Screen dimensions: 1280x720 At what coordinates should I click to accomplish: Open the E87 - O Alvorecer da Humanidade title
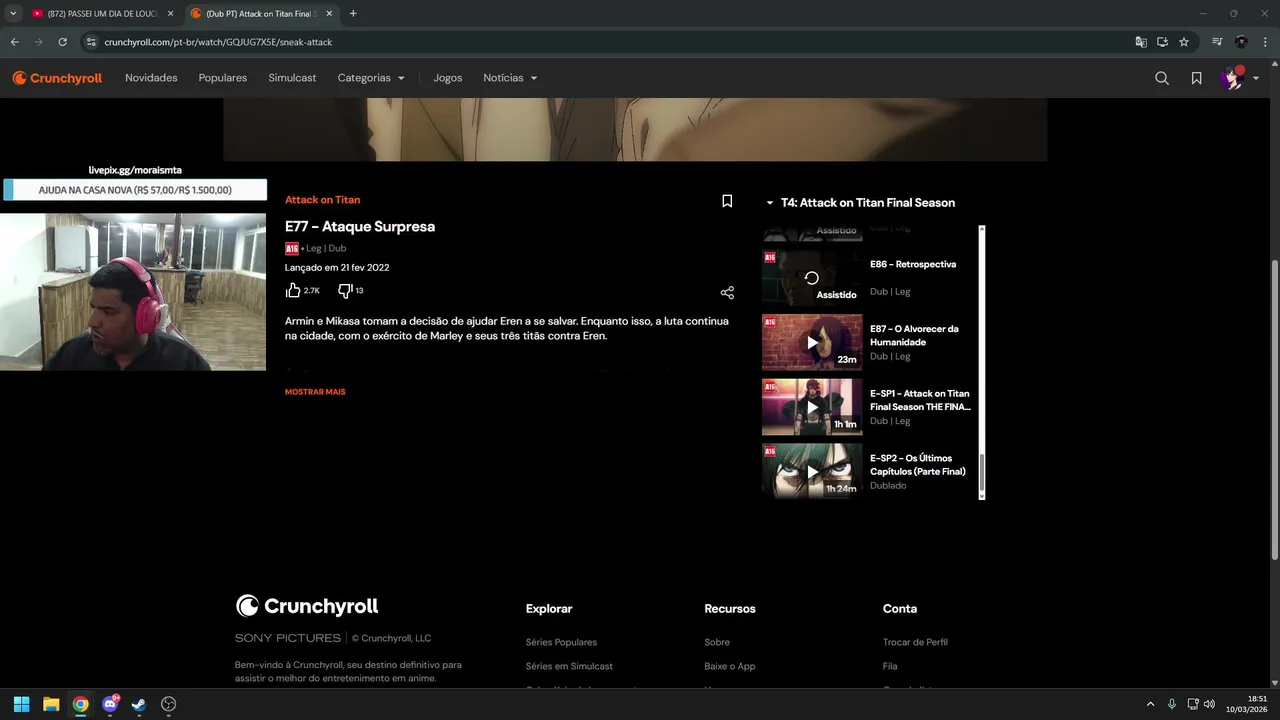914,335
